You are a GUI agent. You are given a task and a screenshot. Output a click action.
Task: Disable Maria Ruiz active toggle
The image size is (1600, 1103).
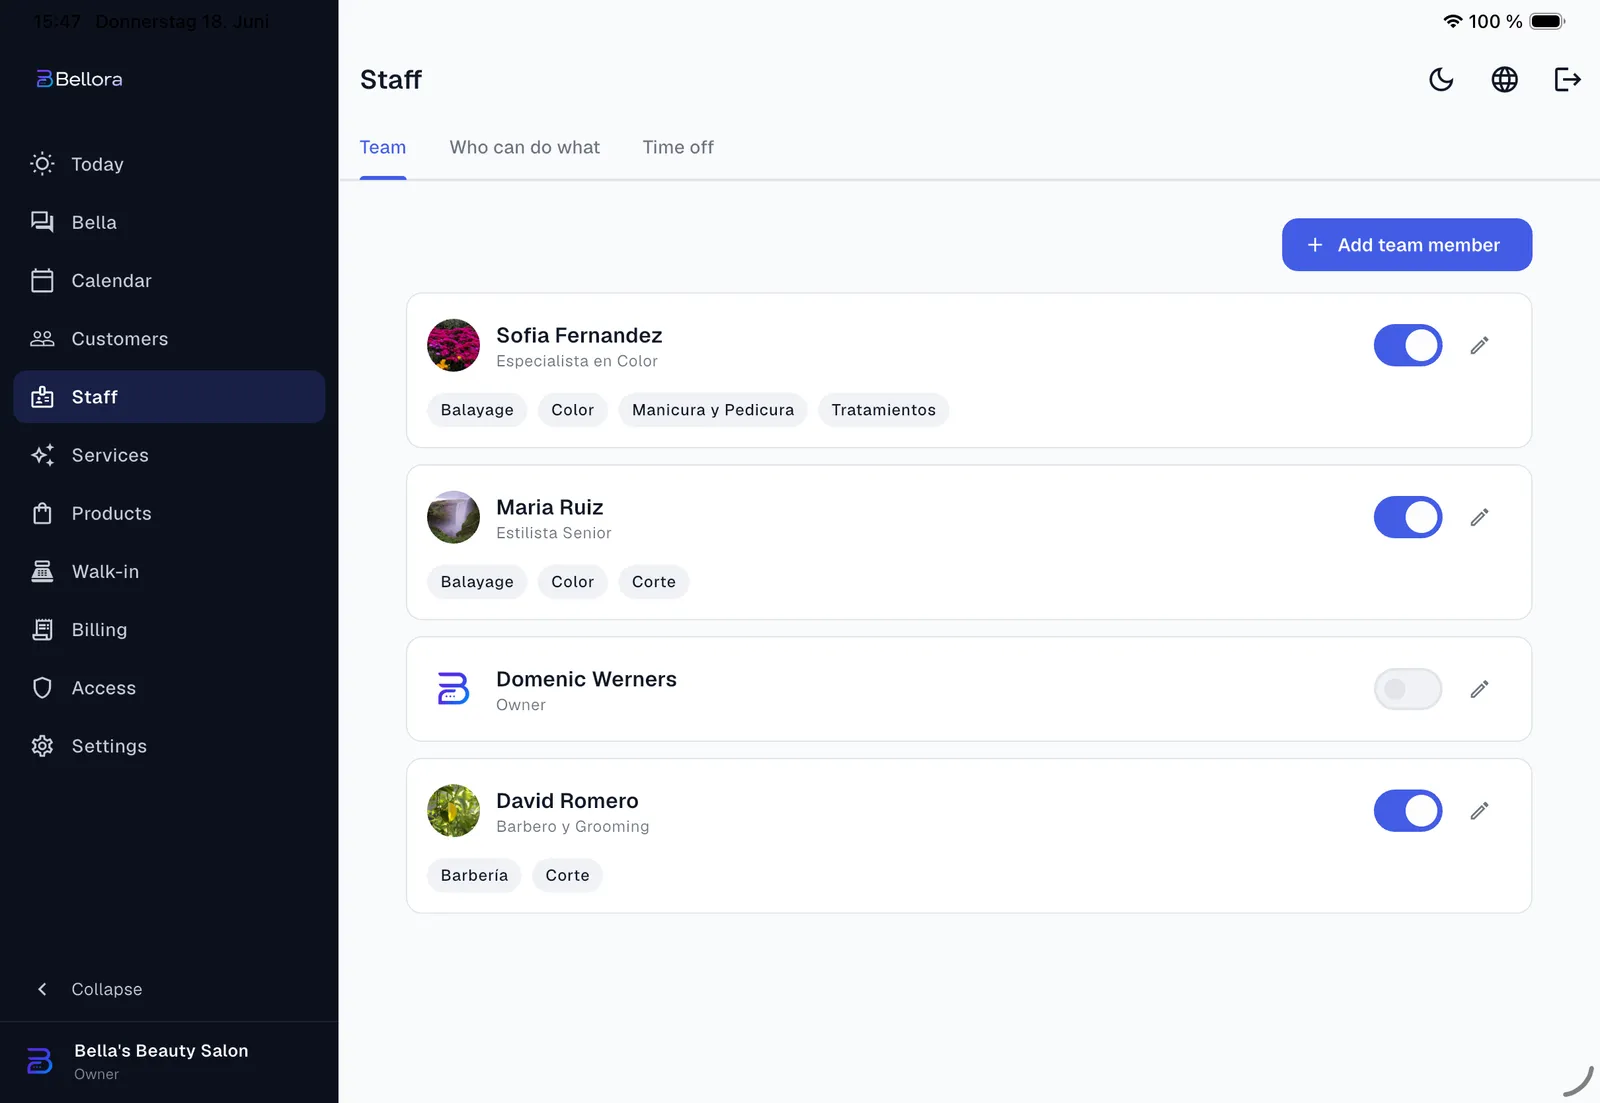coord(1408,517)
